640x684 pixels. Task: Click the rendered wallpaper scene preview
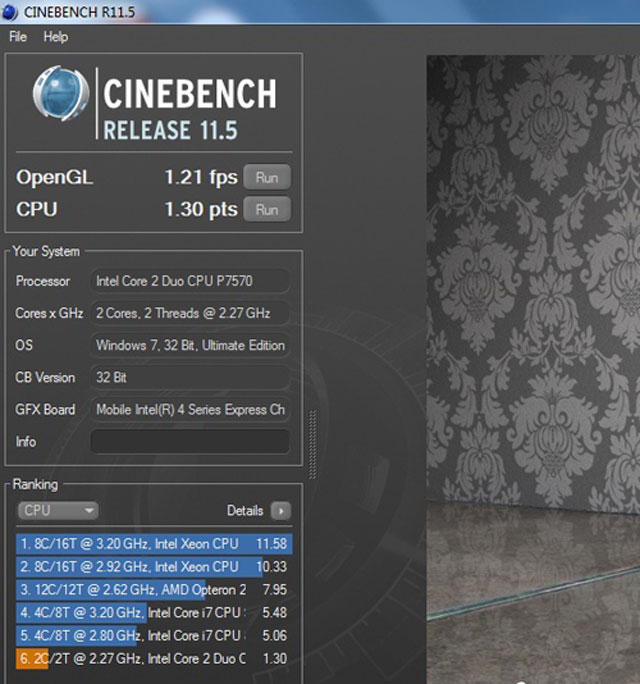pos(533,369)
